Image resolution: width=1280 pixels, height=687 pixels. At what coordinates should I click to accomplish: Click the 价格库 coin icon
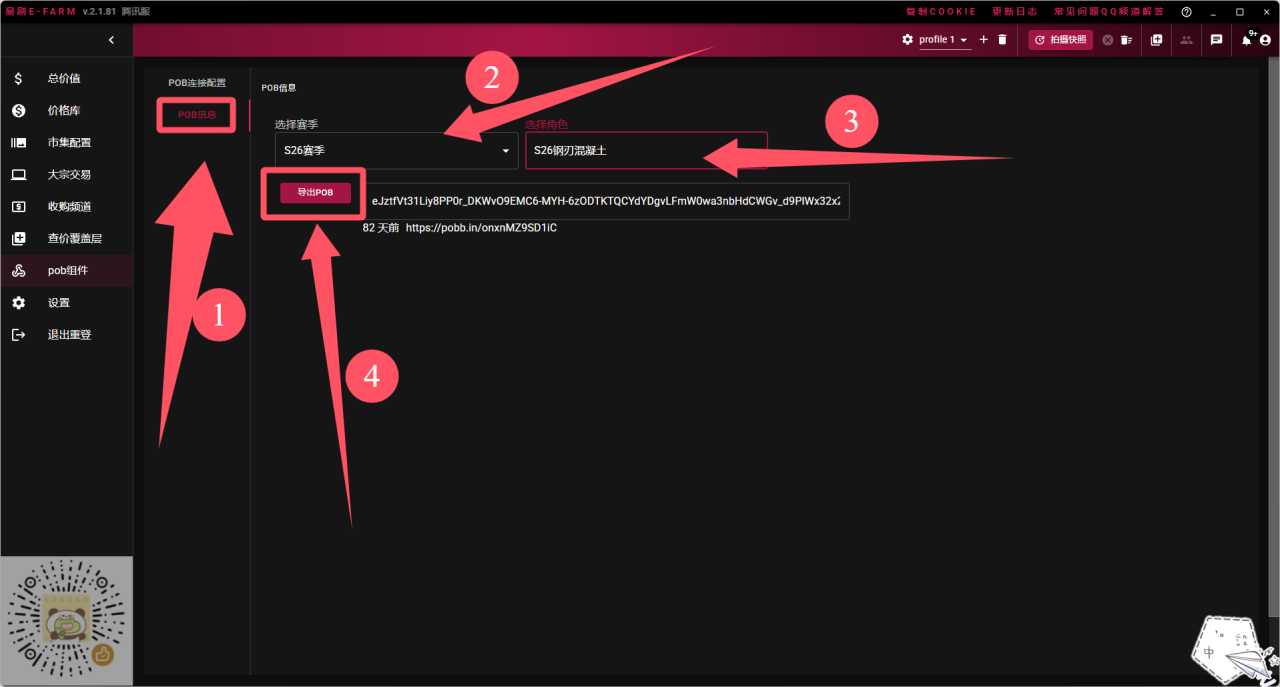pyautogui.click(x=19, y=110)
